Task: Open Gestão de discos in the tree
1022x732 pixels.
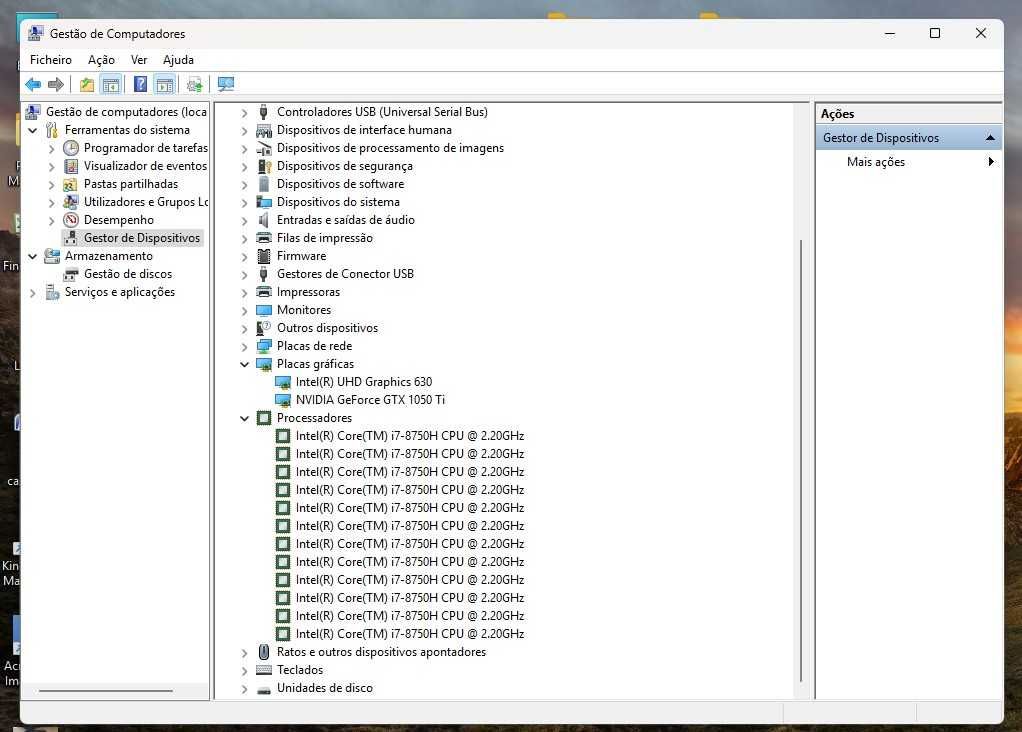Action: 128,274
